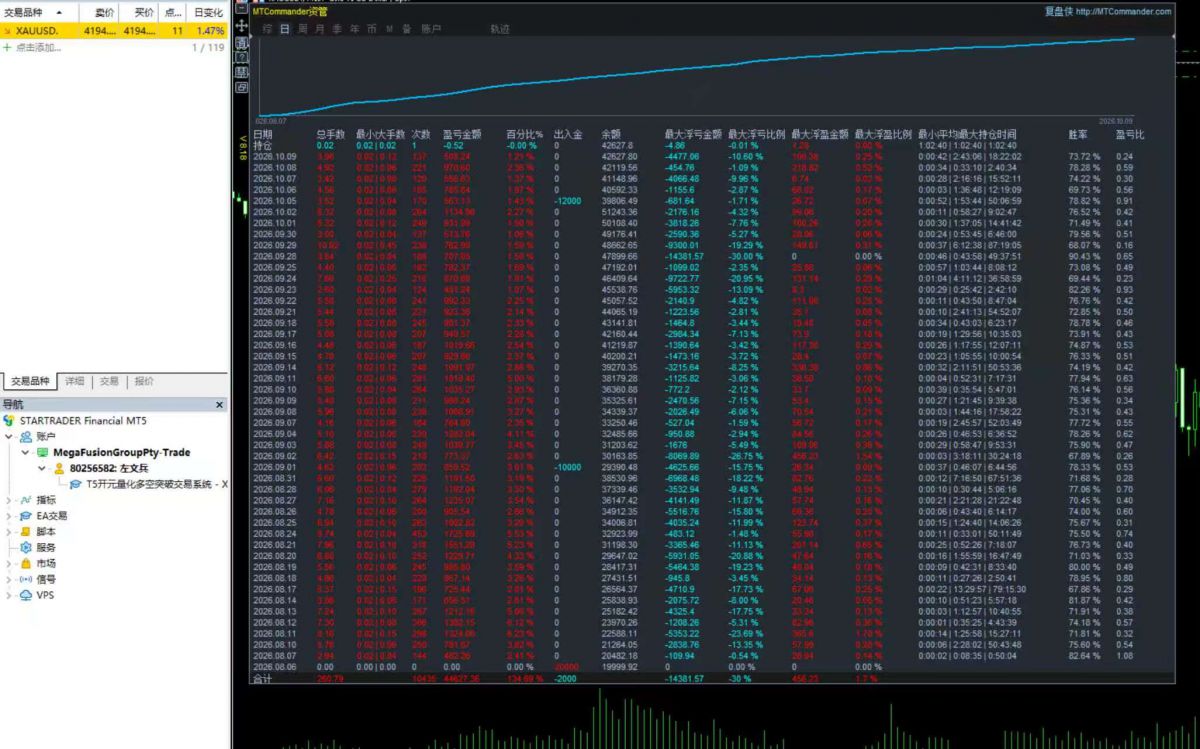This screenshot has width=1200, height=749.
Task: Expand the 指标 tree node
Action: pyautogui.click(x=10, y=500)
